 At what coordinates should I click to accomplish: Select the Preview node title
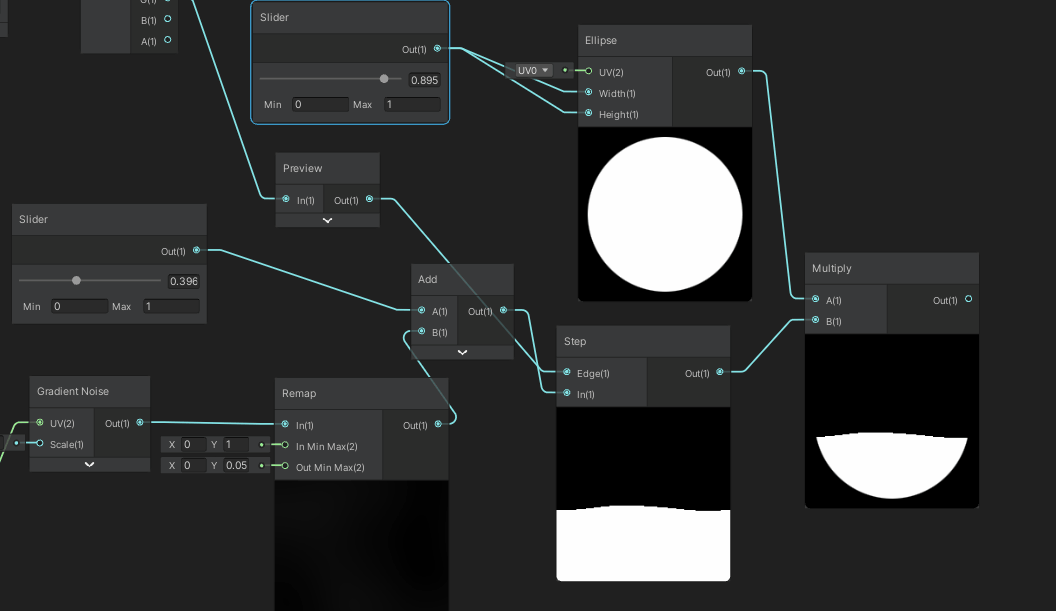pyautogui.click(x=302, y=168)
